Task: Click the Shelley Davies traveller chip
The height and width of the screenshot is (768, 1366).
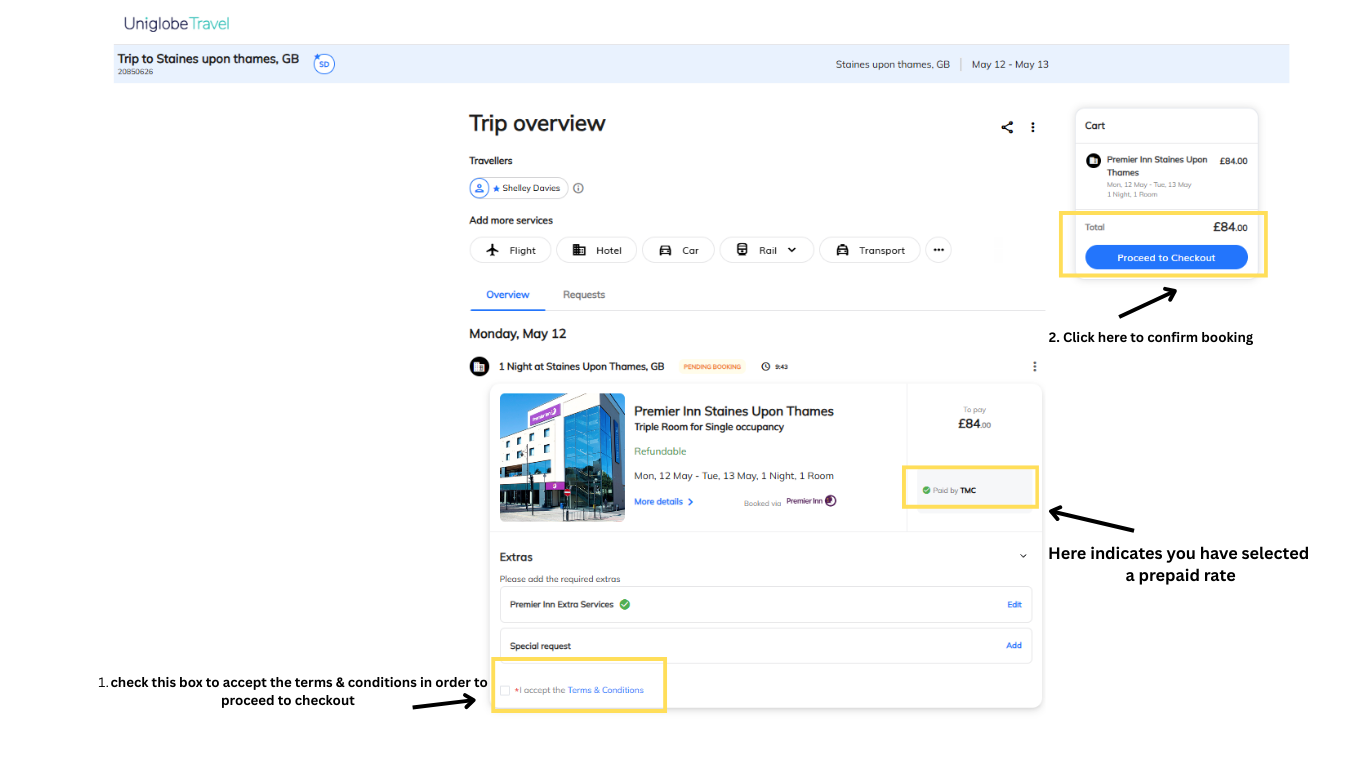Action: (519, 188)
